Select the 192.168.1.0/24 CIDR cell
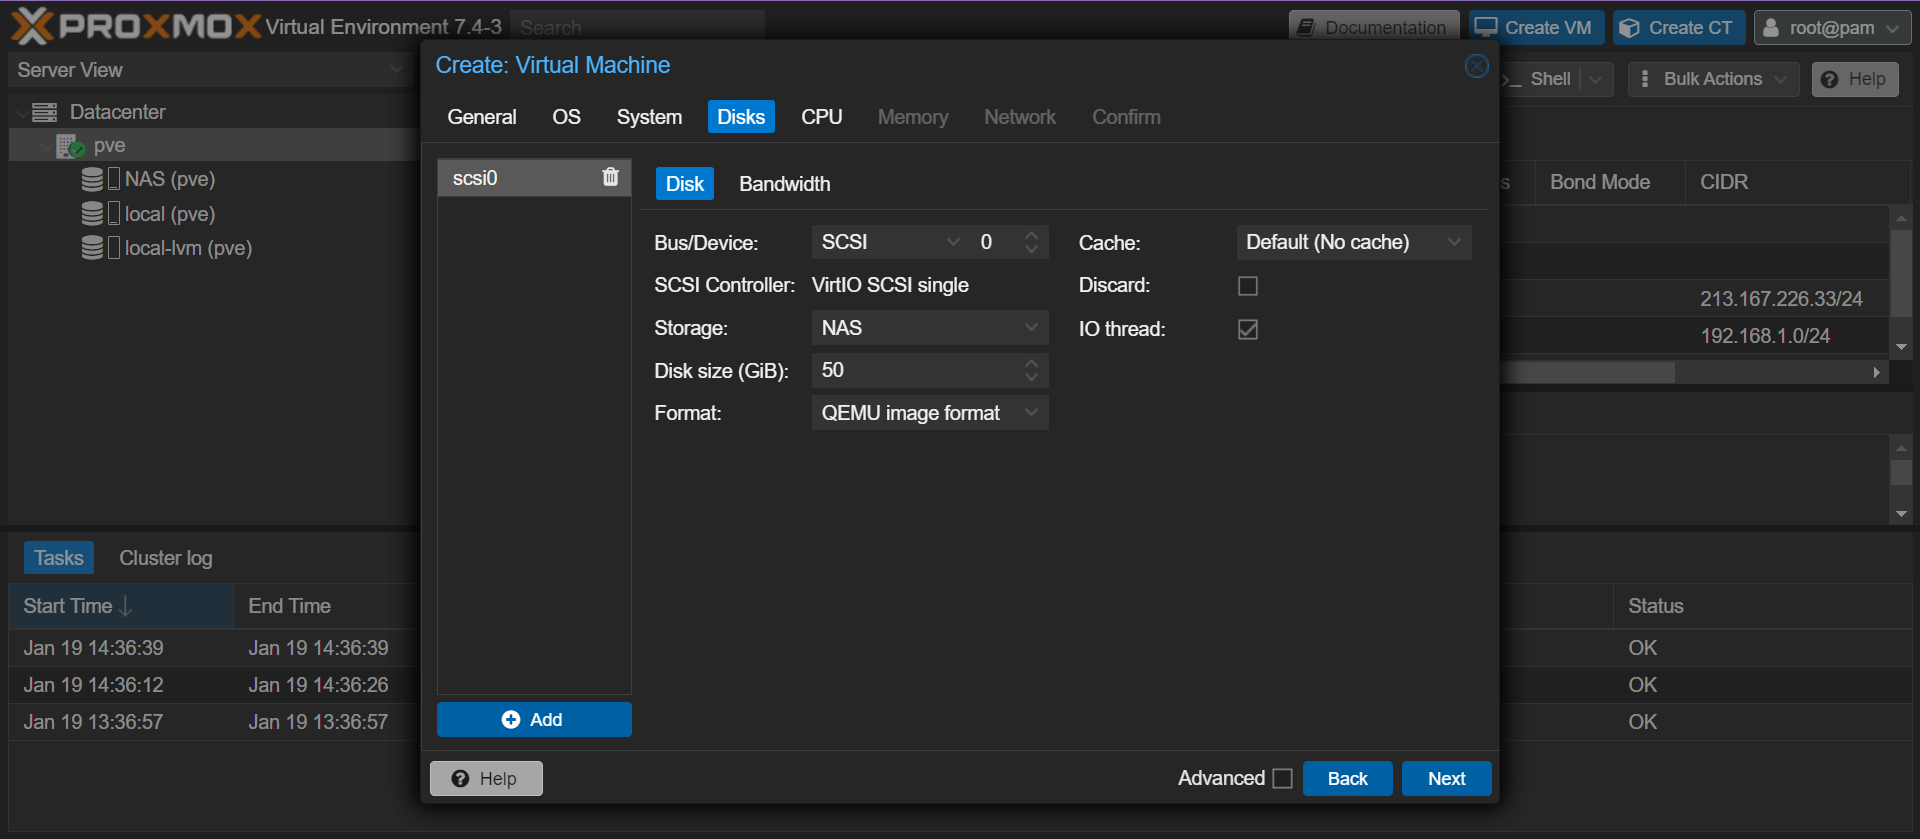The image size is (1920, 839). click(1765, 336)
